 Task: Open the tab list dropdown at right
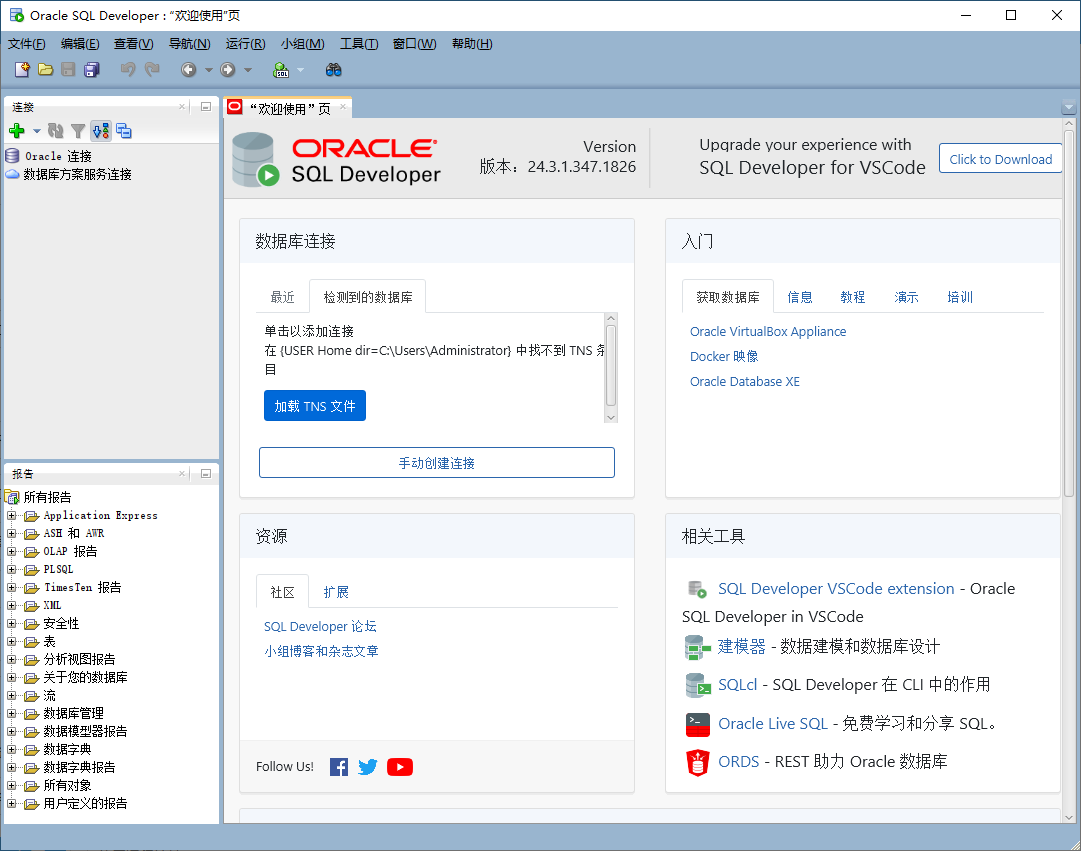(x=1069, y=108)
